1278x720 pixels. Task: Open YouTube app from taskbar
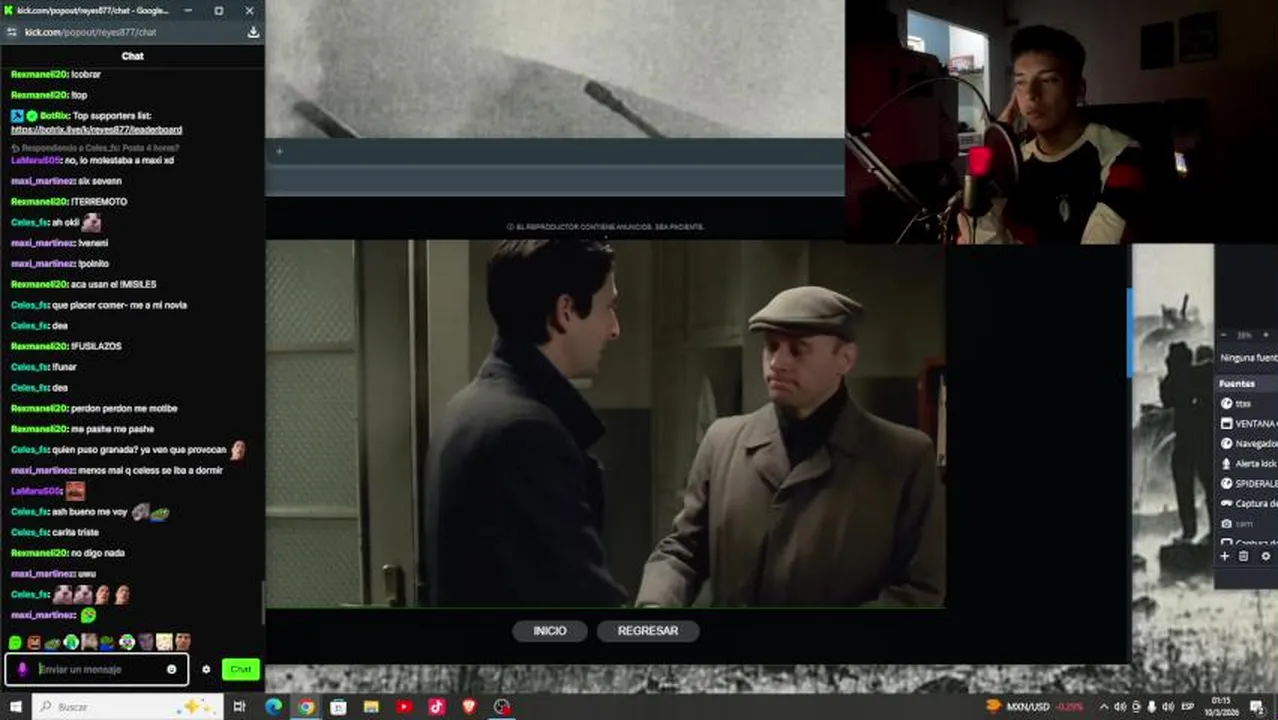[404, 707]
